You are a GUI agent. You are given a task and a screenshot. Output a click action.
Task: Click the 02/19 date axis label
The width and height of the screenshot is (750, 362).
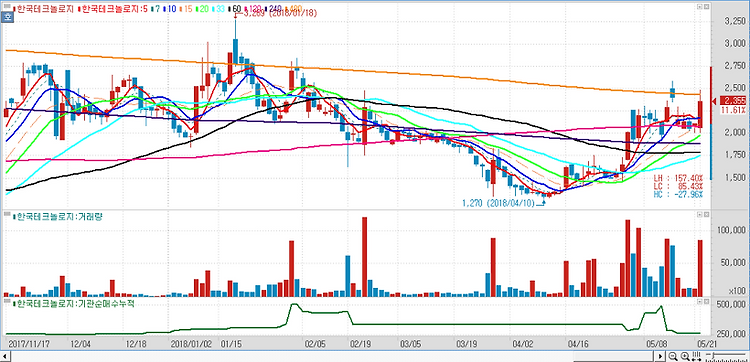tap(360, 343)
